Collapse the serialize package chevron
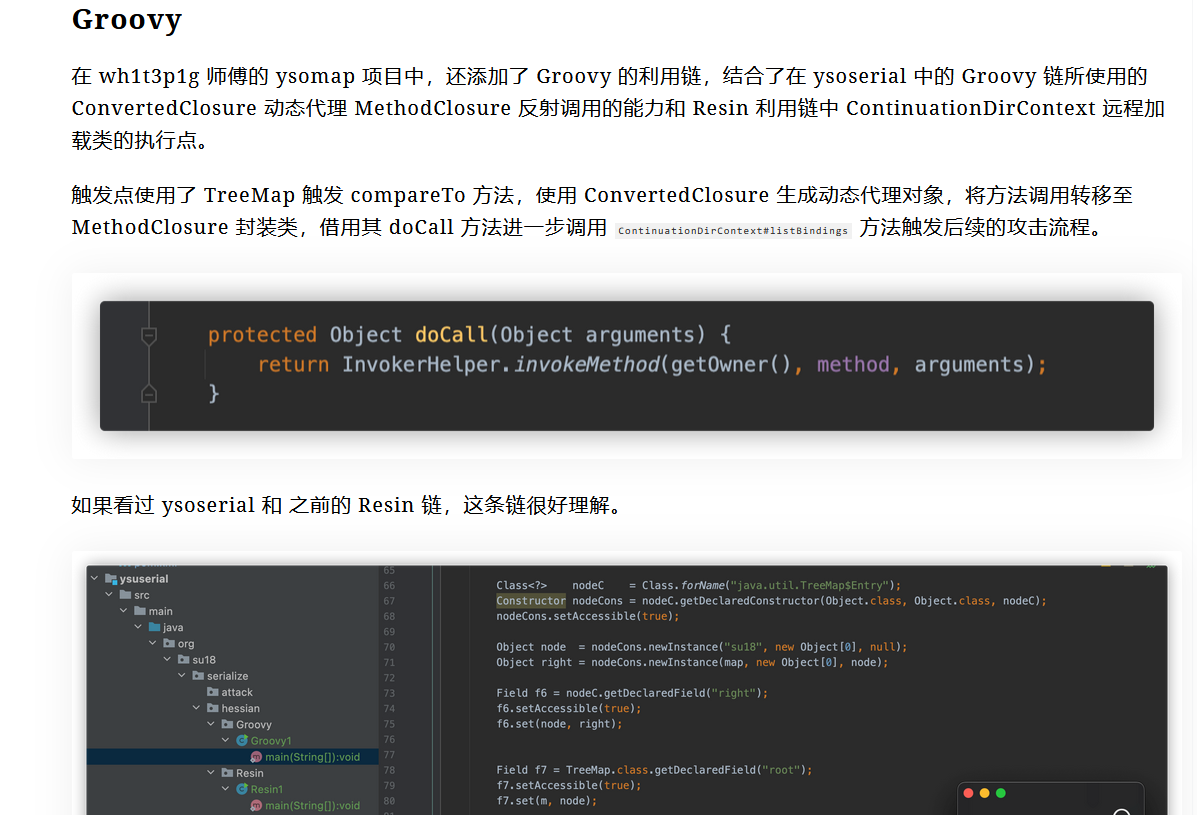Viewport: 1197px width, 815px height. 183,676
